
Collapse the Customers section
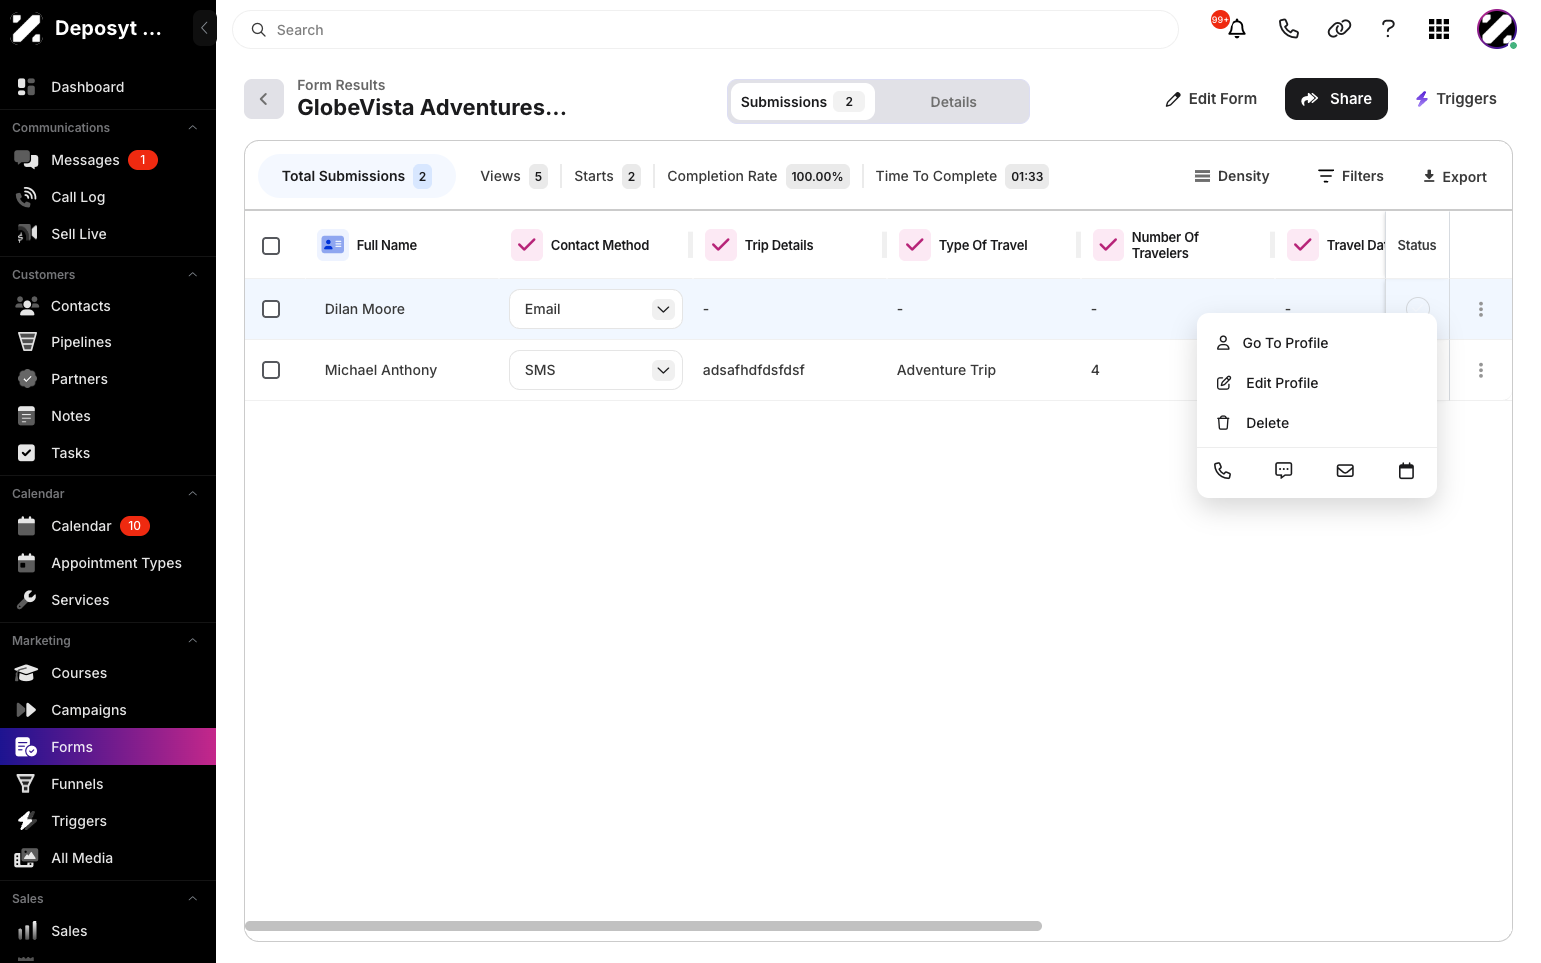pos(193,275)
